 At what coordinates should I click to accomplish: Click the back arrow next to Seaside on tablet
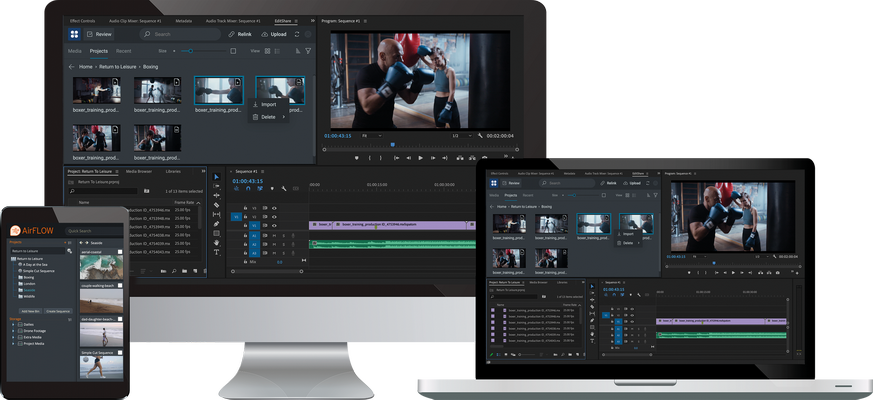tap(81, 243)
